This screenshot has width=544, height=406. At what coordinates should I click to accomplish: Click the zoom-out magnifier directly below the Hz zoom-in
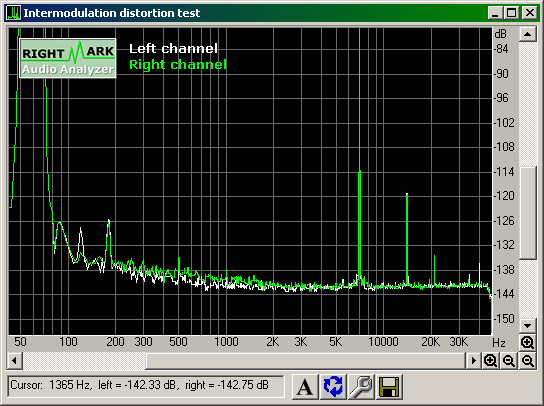point(528,361)
